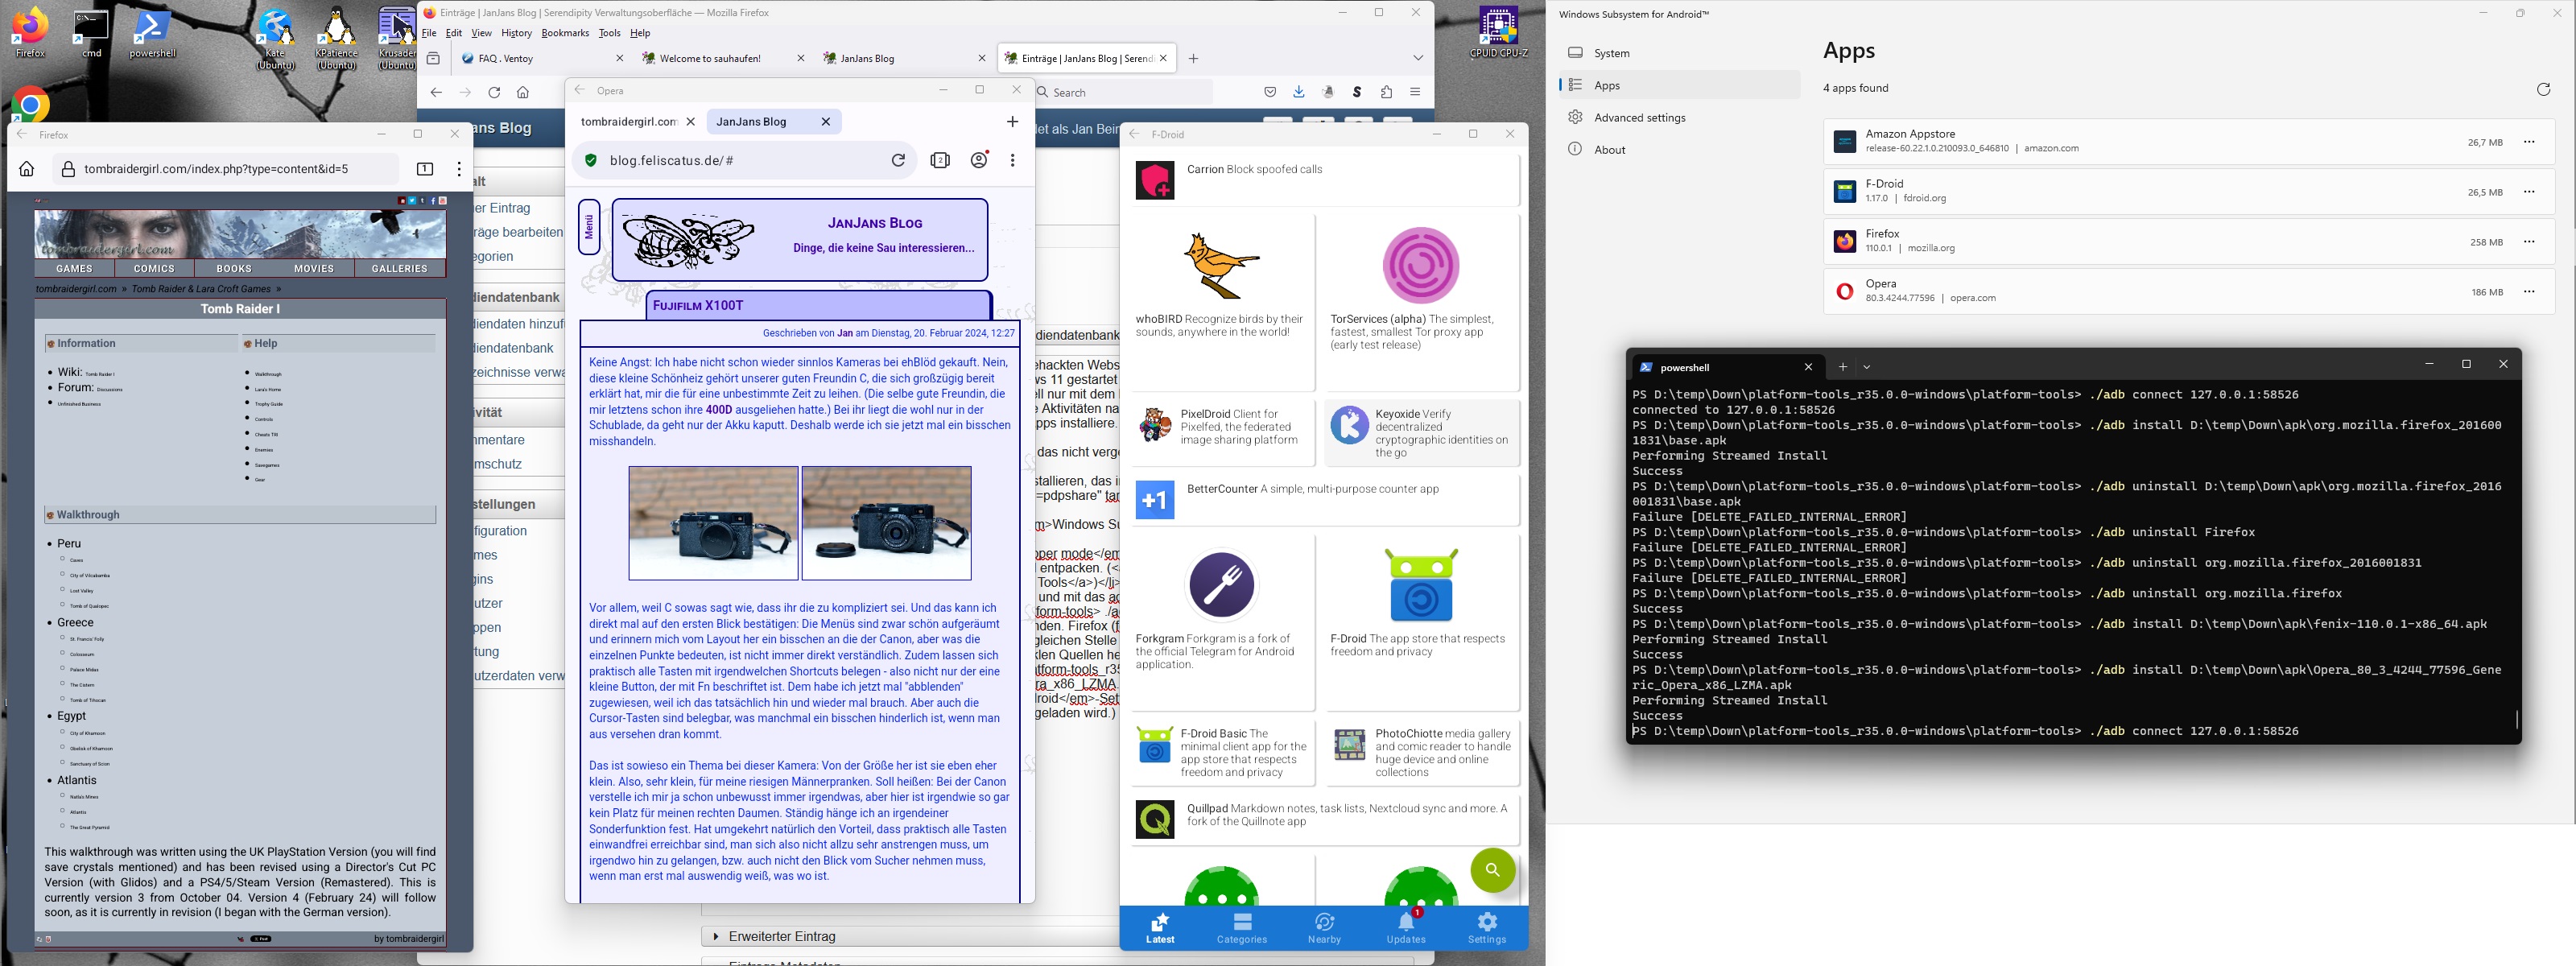Screen dimensions: 2576x966
Task: Open Kate (Ubuntu) desktop icon
Action: point(275,40)
